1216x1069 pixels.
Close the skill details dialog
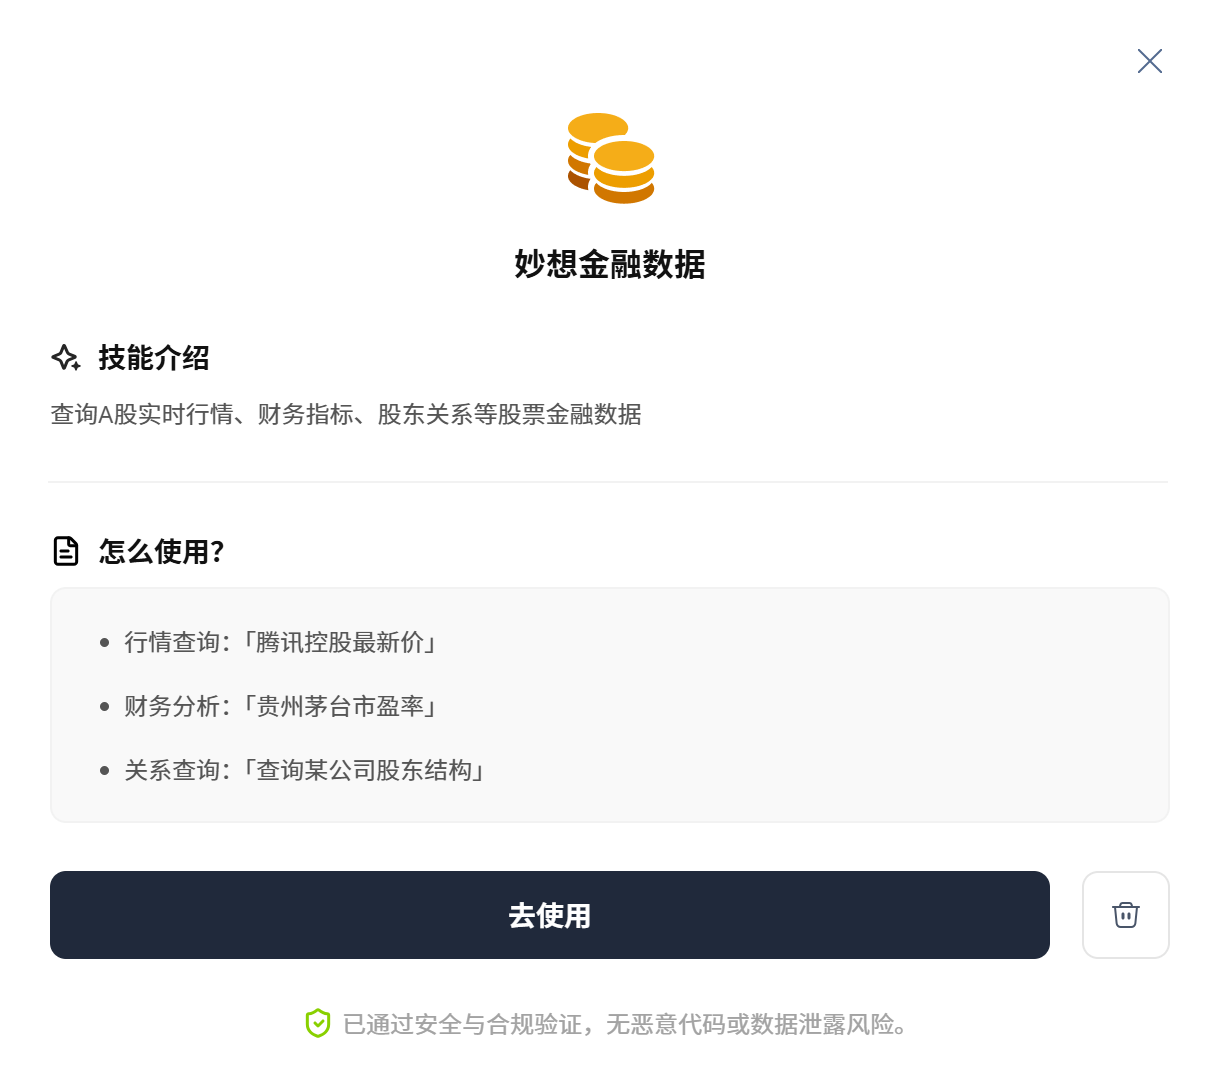(x=1150, y=61)
